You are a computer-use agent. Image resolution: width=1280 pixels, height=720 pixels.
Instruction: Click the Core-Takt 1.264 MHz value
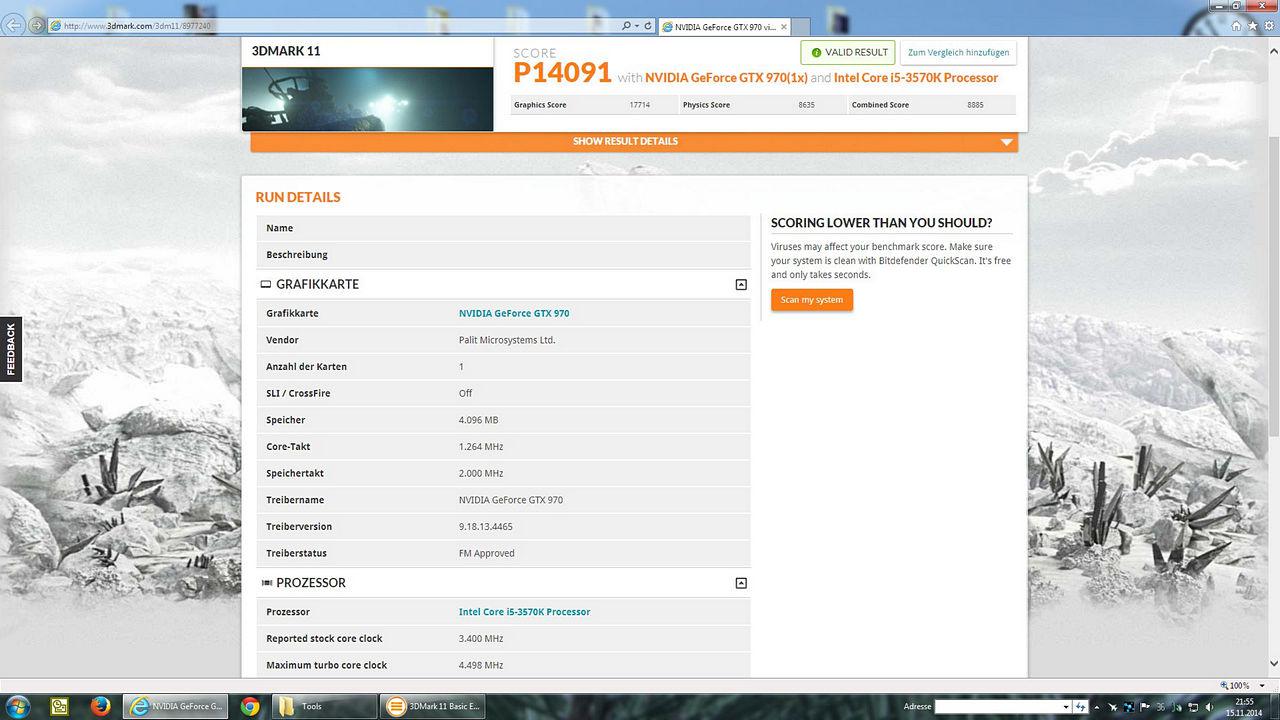481,446
